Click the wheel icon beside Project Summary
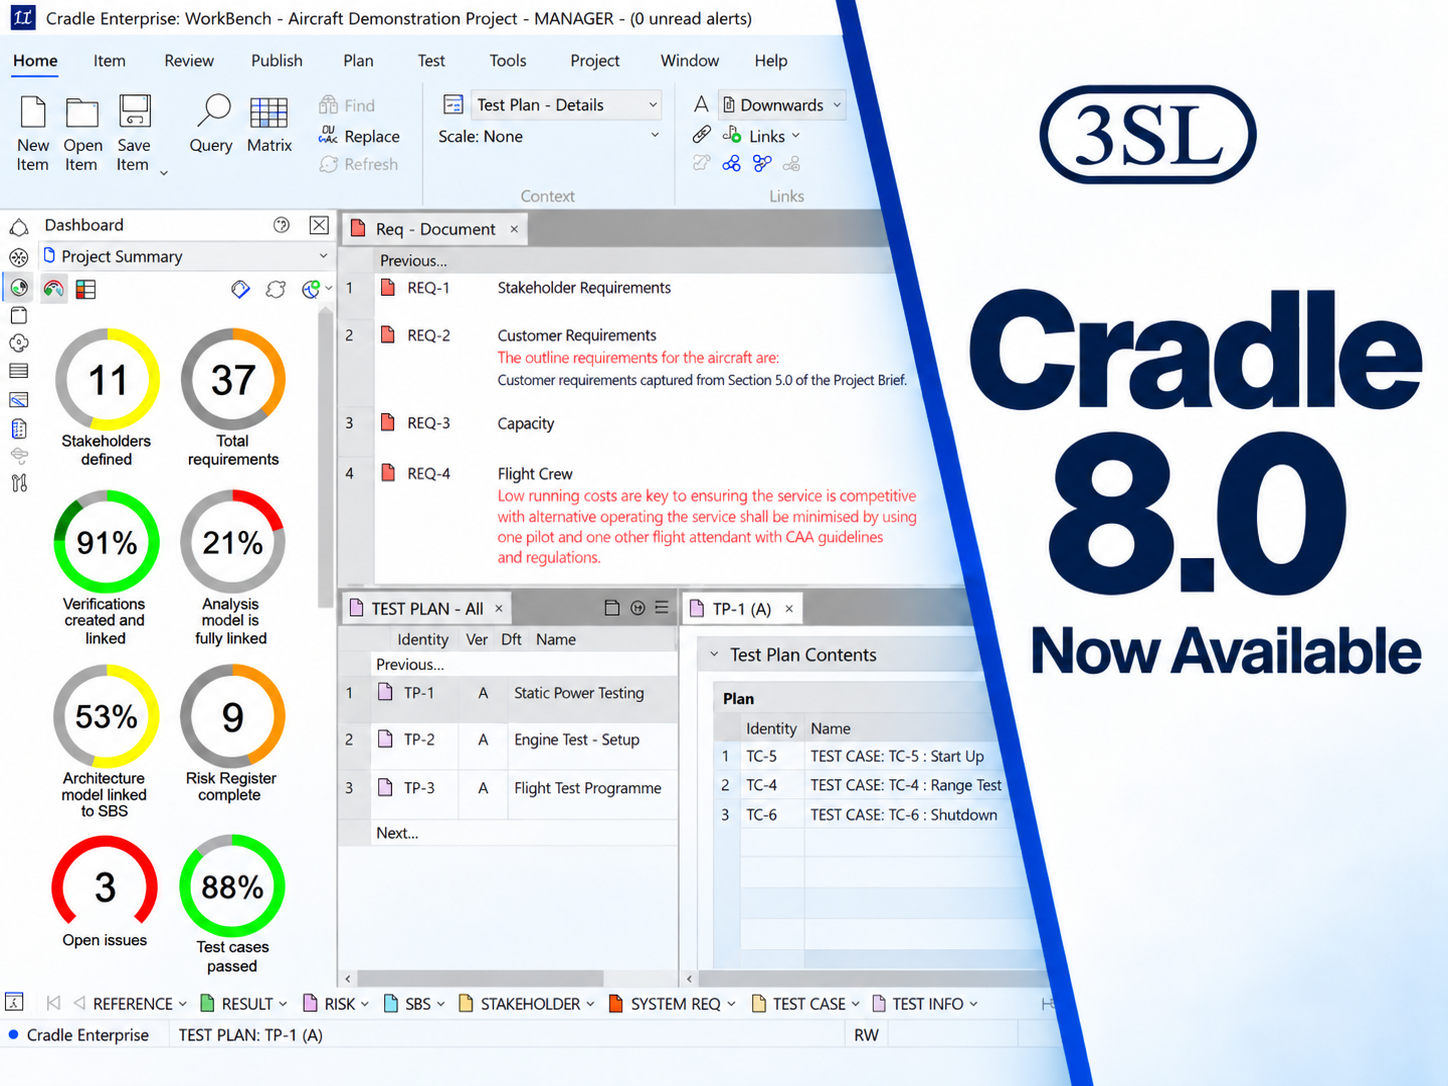This screenshot has height=1086, width=1448. 19,257
